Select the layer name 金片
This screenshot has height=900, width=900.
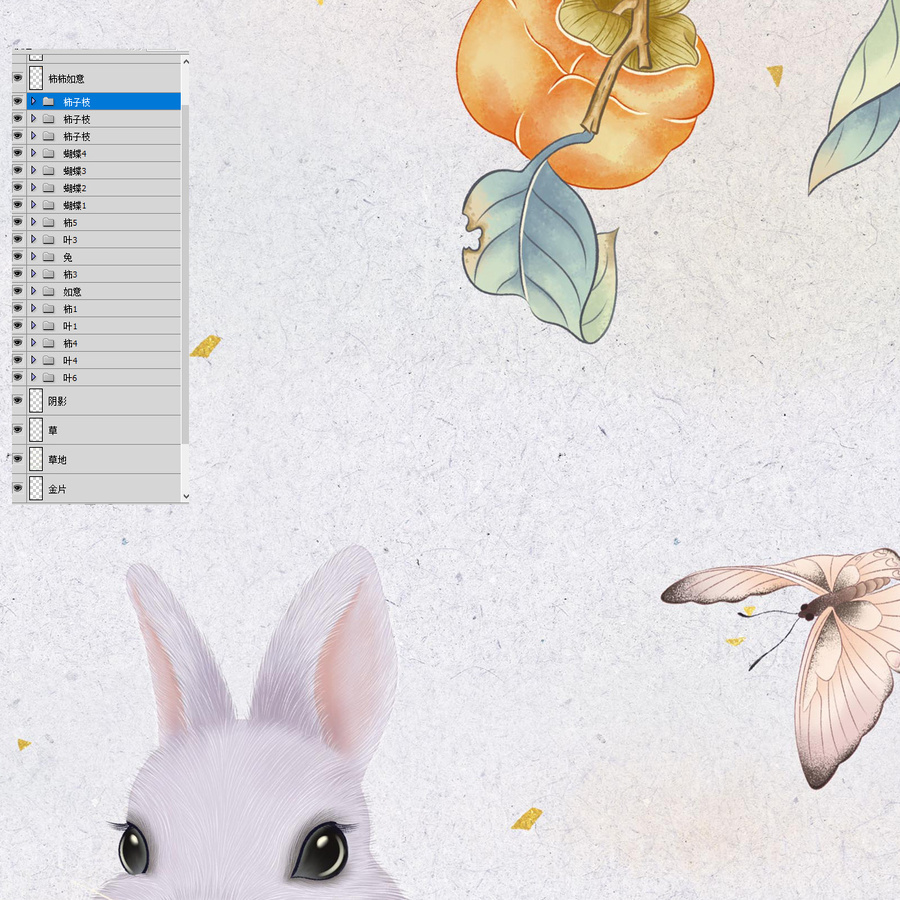pos(57,489)
